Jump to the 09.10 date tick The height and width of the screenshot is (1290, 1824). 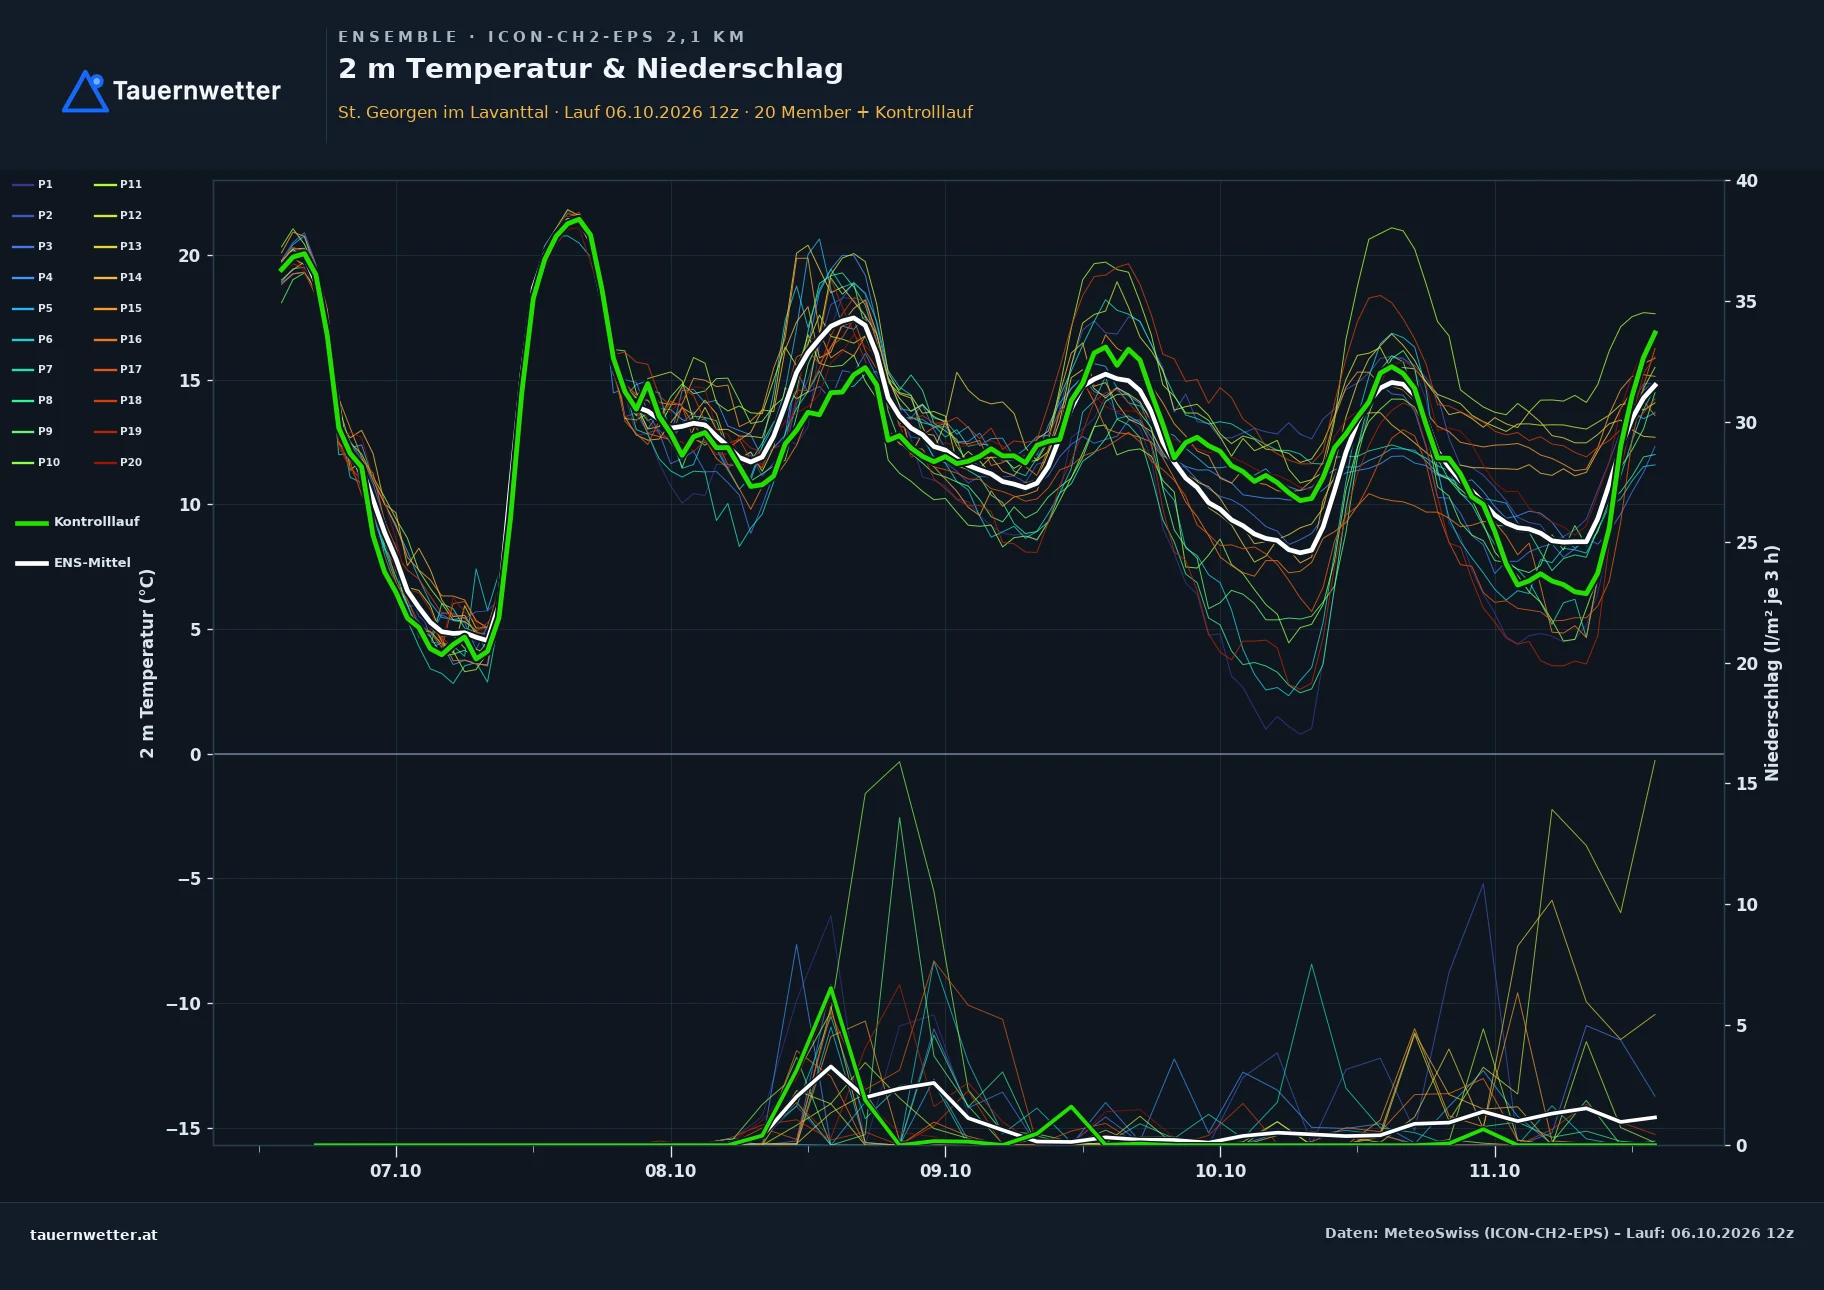[x=945, y=1171]
